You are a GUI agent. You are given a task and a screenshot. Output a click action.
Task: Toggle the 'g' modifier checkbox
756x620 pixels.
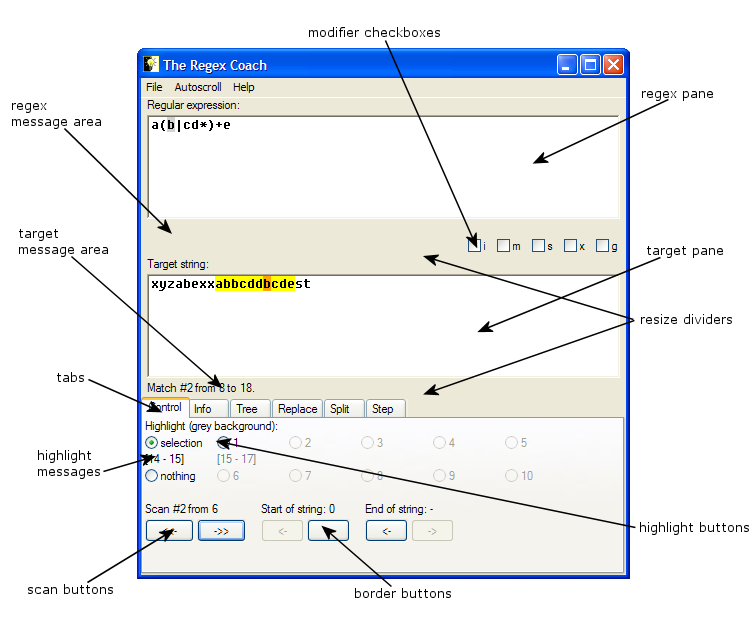click(602, 246)
